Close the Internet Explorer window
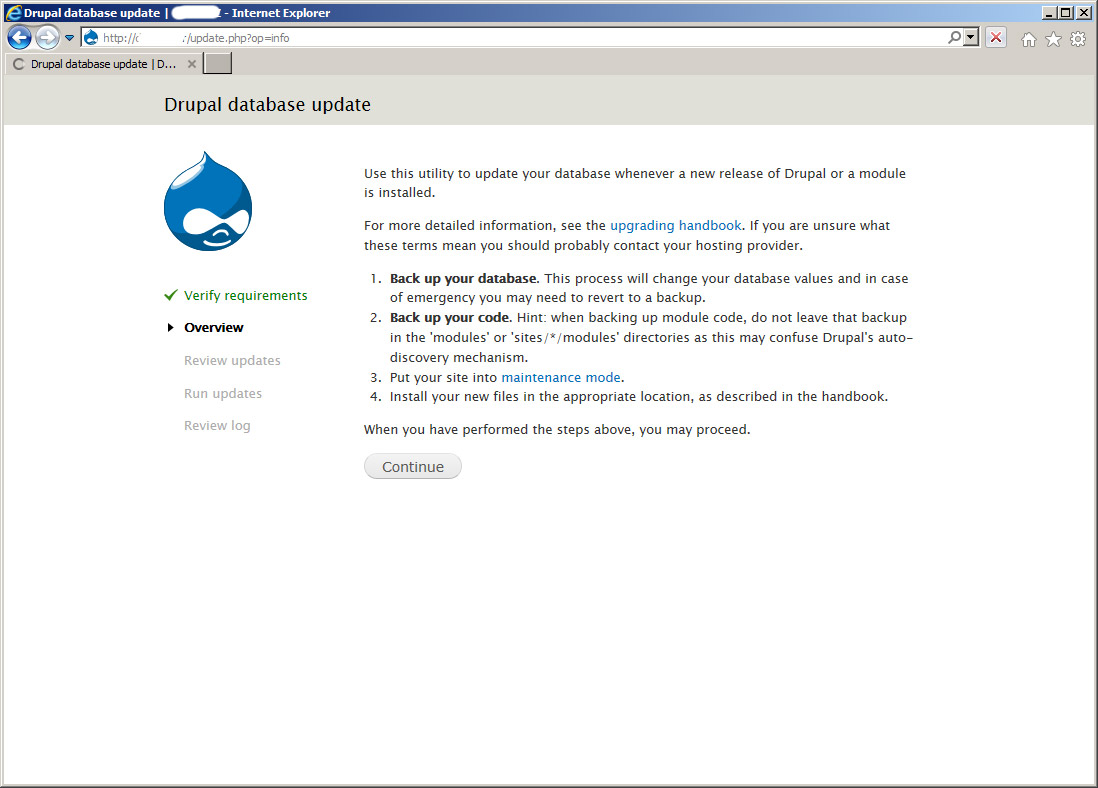The height and width of the screenshot is (788, 1098). (x=1083, y=13)
